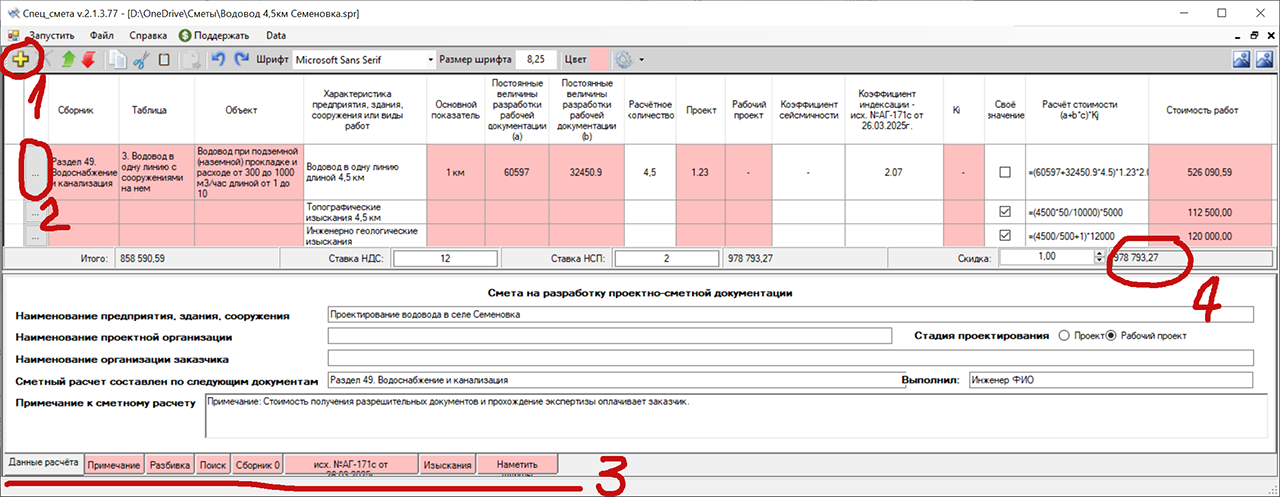Click the copy pages icon in toolbar
Image resolution: width=1280 pixels, height=497 pixels.
tap(117, 60)
